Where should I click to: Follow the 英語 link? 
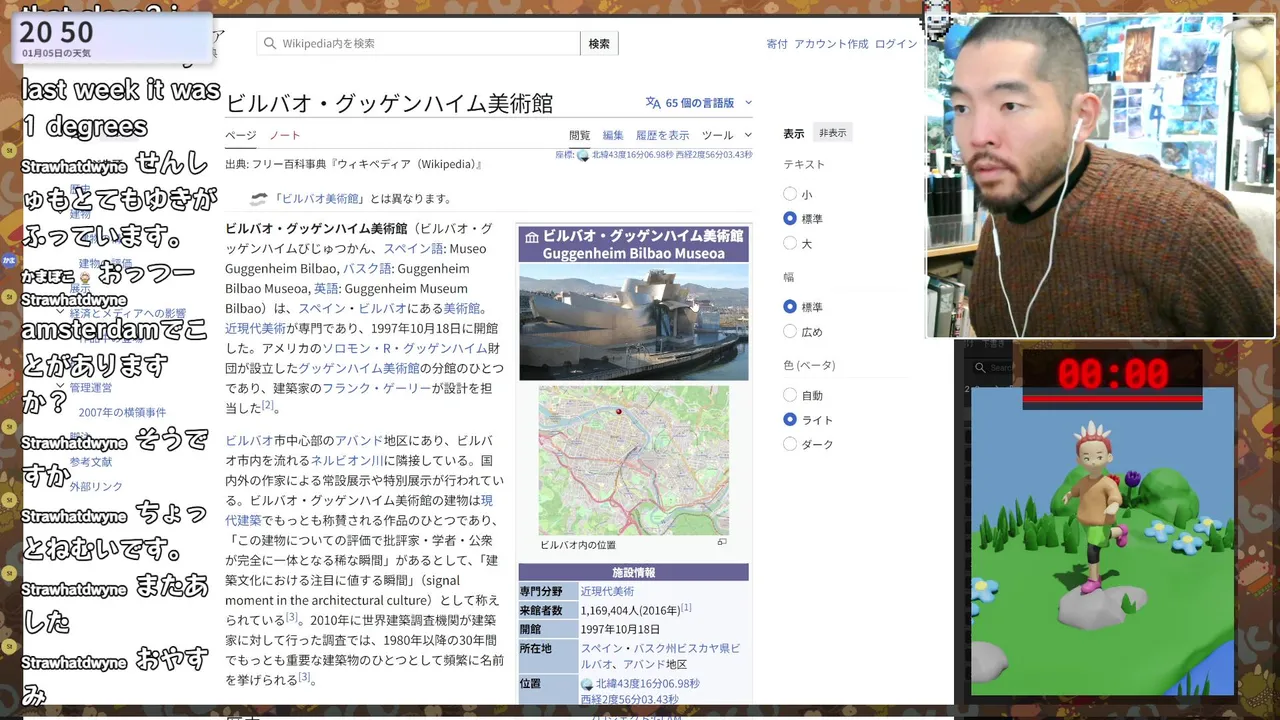(x=326, y=288)
